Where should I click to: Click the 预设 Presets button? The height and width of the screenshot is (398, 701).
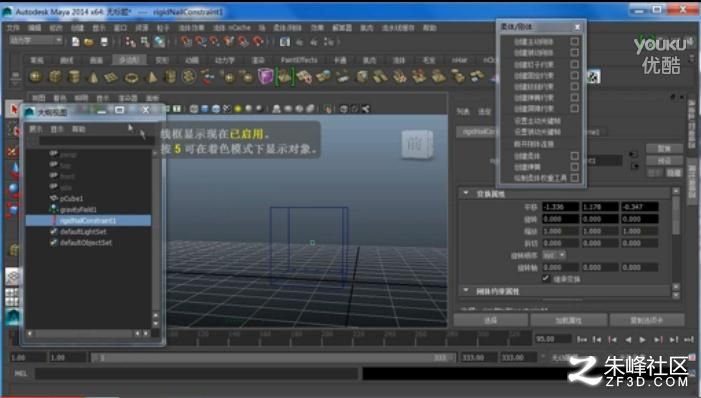pos(664,161)
